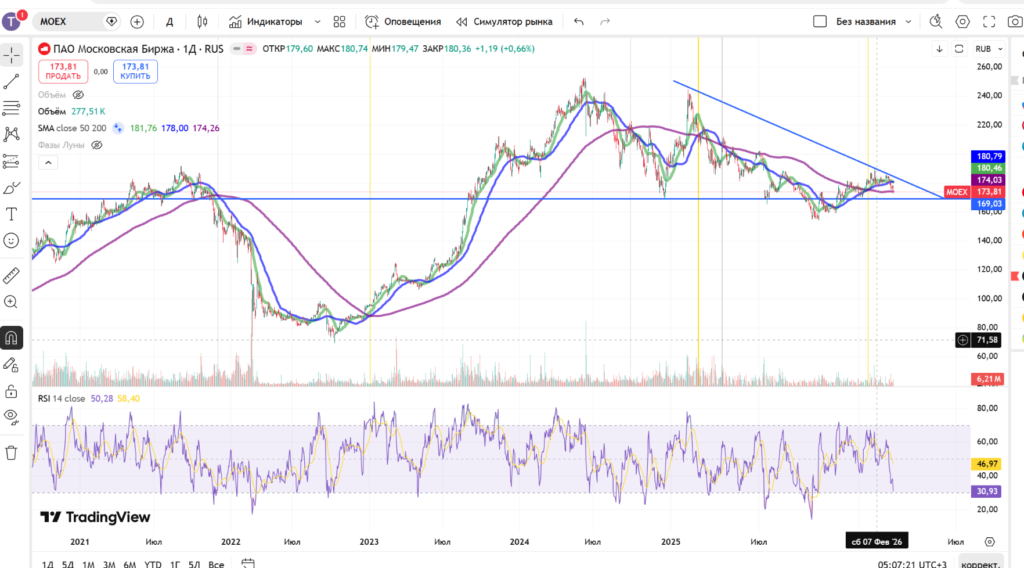The width and height of the screenshot is (1024, 568).
Task: Open candlestick chart type selector
Action: point(202,22)
